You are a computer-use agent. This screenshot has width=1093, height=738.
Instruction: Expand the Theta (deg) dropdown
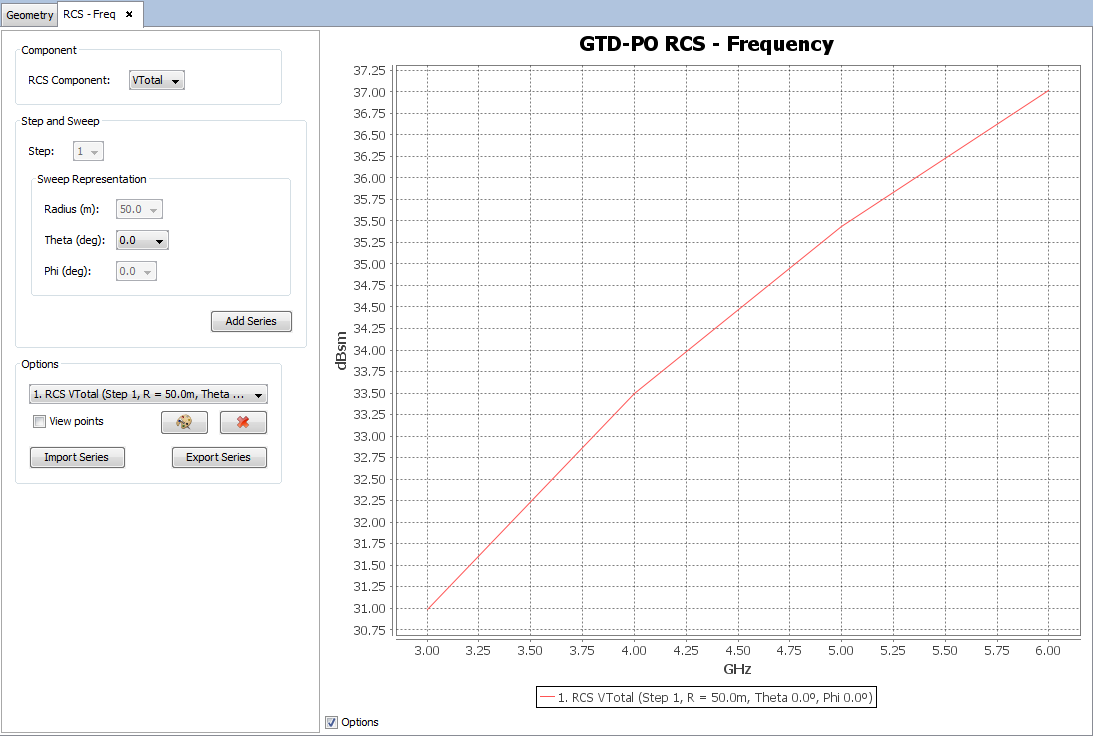click(142, 240)
